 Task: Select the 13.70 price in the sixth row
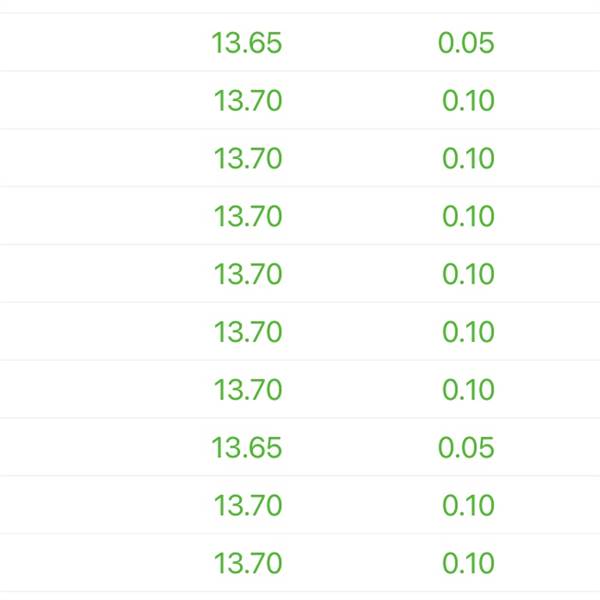(248, 332)
